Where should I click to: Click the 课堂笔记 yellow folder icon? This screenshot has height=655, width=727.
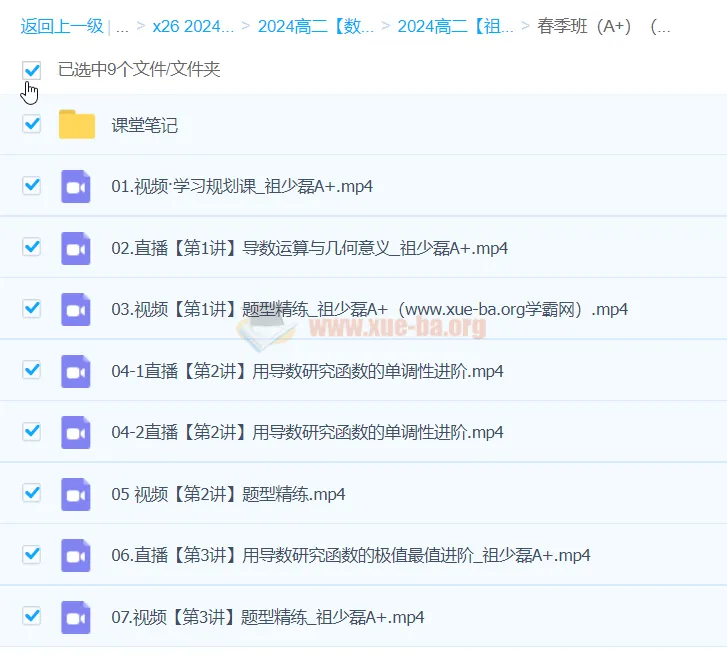76,125
